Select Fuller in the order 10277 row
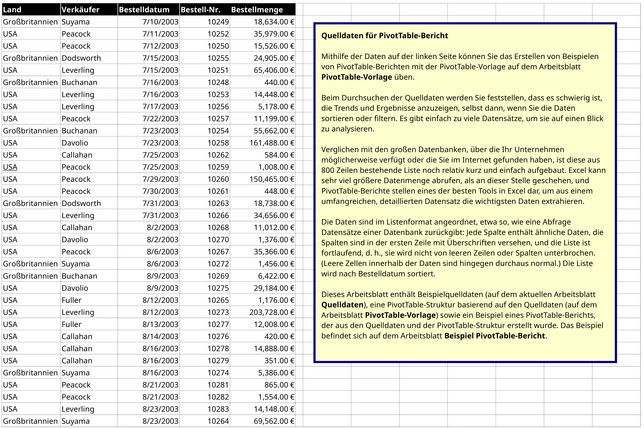 click(89, 324)
